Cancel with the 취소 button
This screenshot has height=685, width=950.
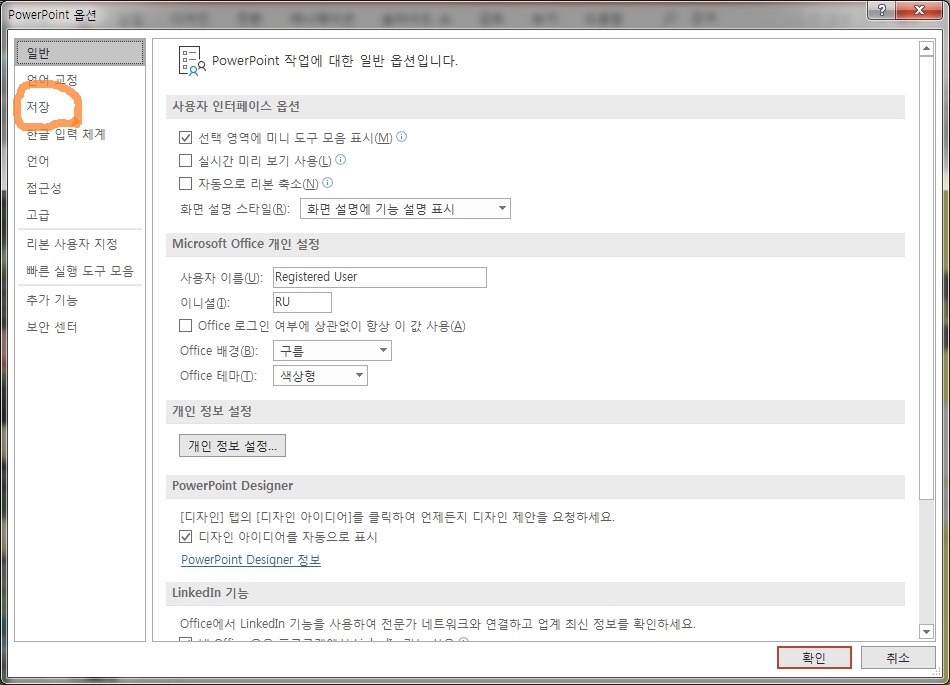tap(897, 658)
